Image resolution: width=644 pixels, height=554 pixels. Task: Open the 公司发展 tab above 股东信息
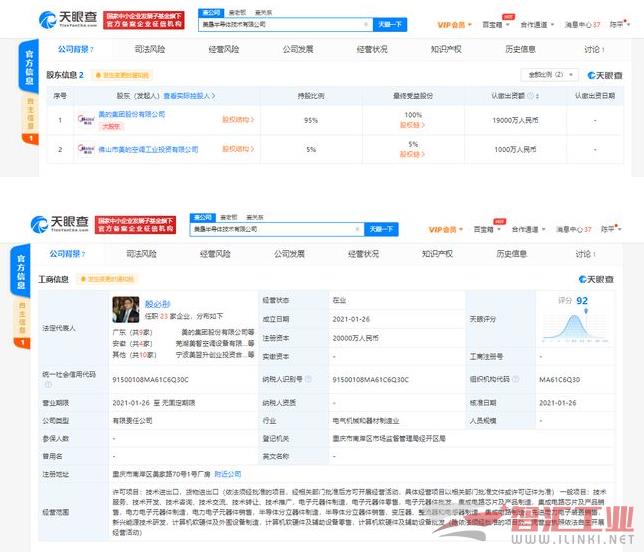tap(298, 49)
